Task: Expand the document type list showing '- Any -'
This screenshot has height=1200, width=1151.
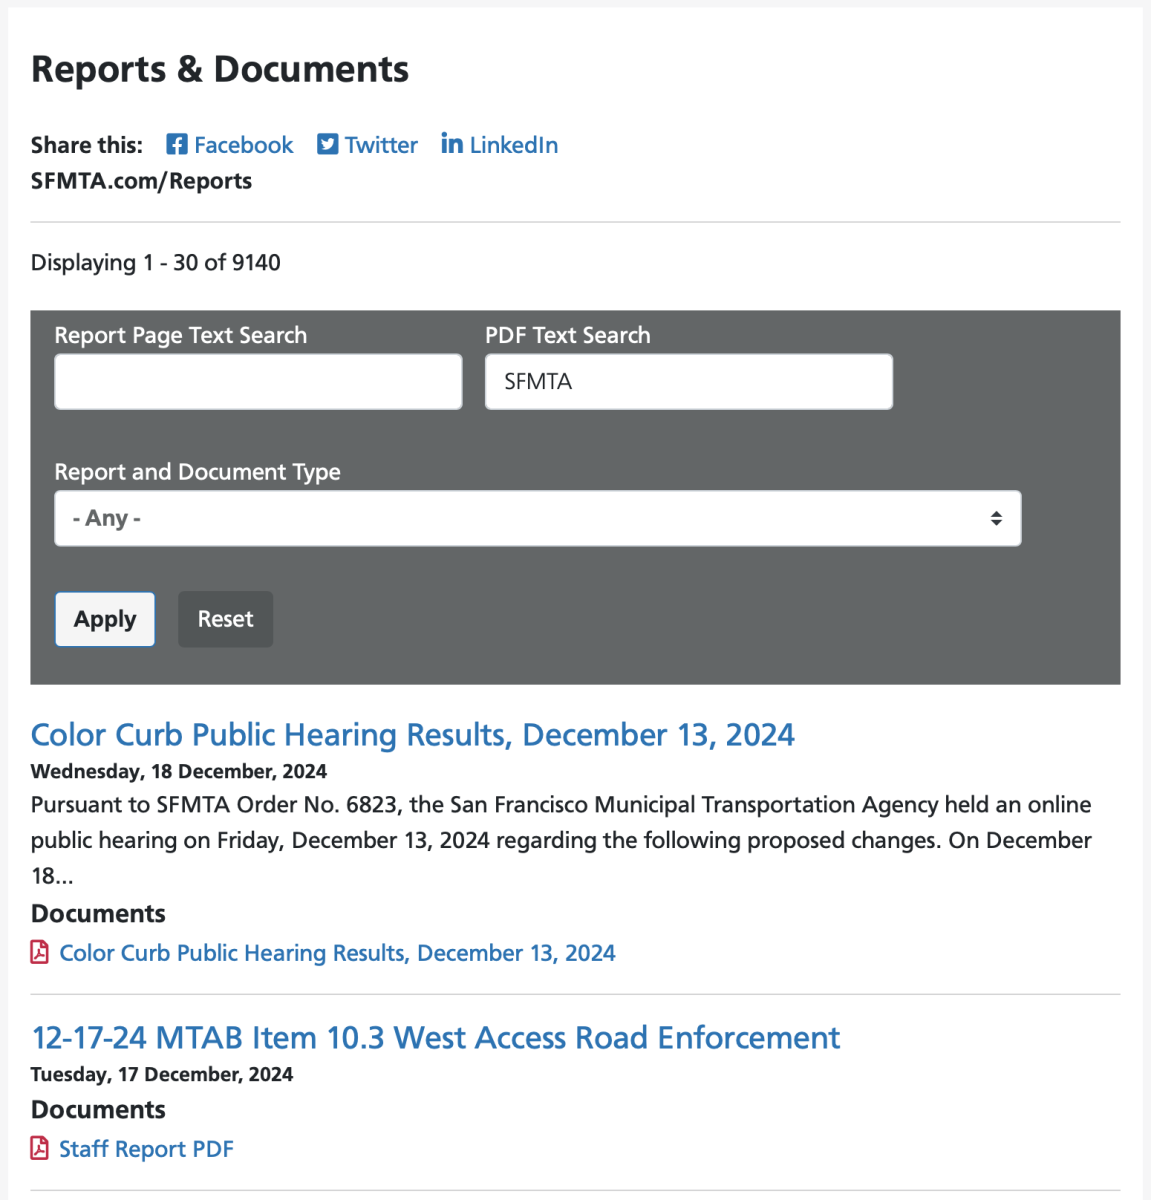Action: (x=537, y=518)
